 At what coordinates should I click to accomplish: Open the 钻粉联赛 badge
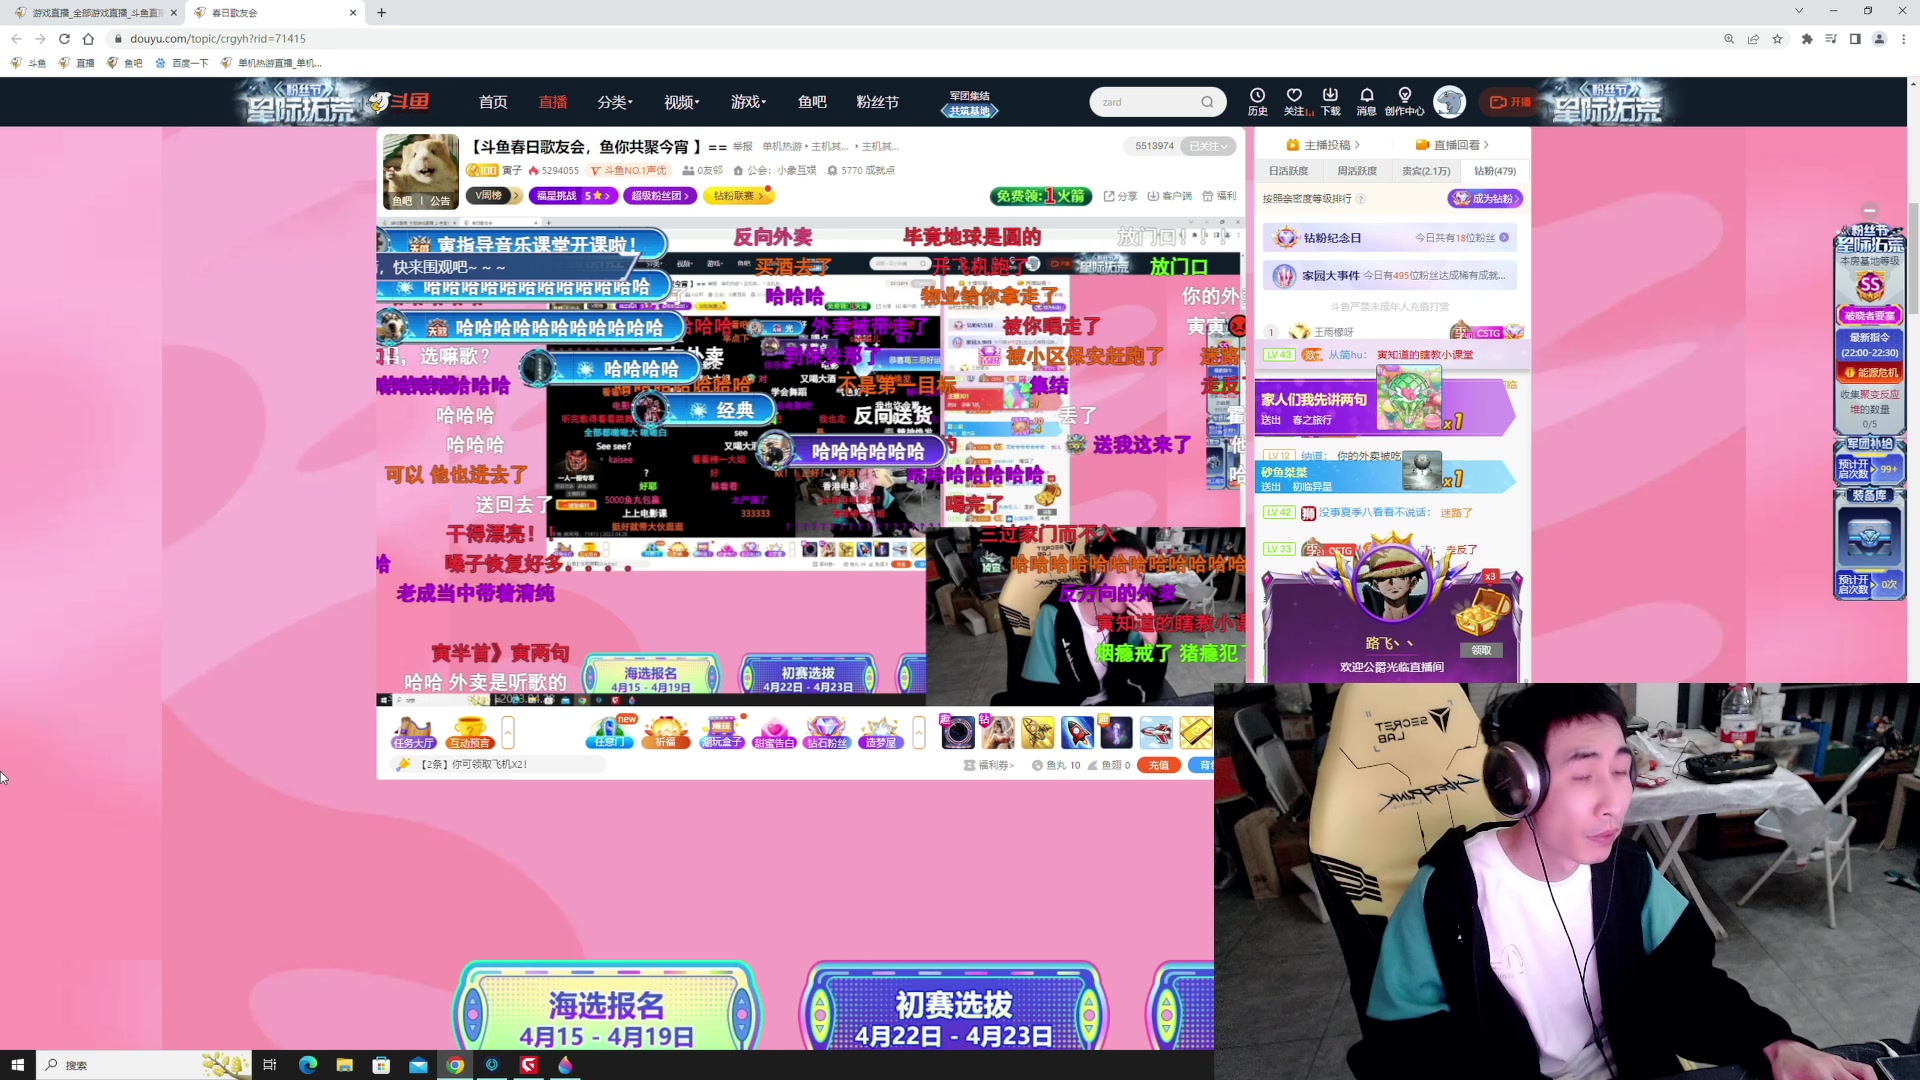[738, 196]
